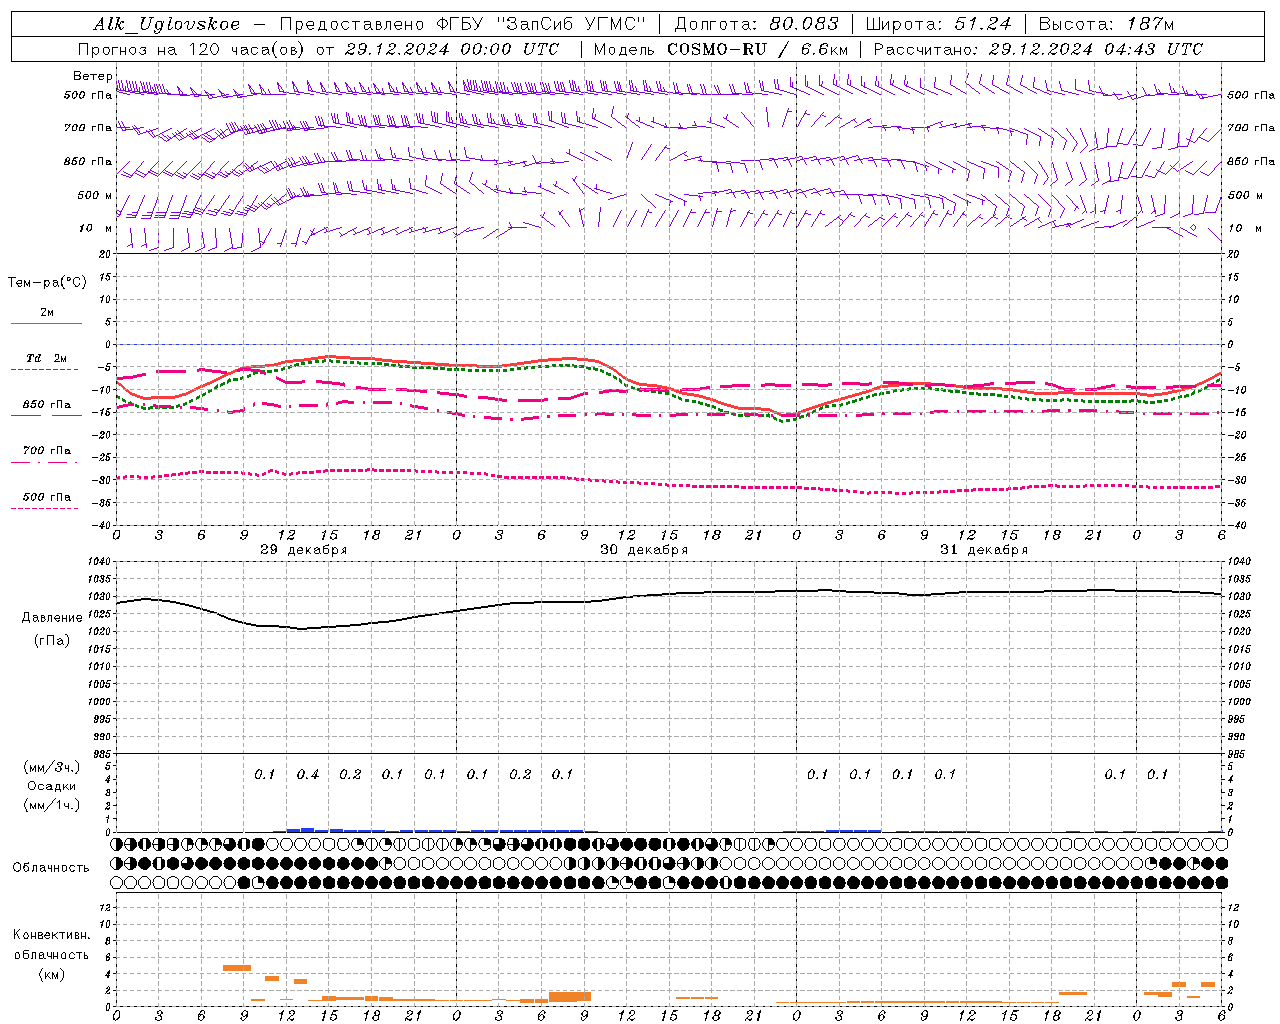Click the latitude value 51.24

click(982, 24)
